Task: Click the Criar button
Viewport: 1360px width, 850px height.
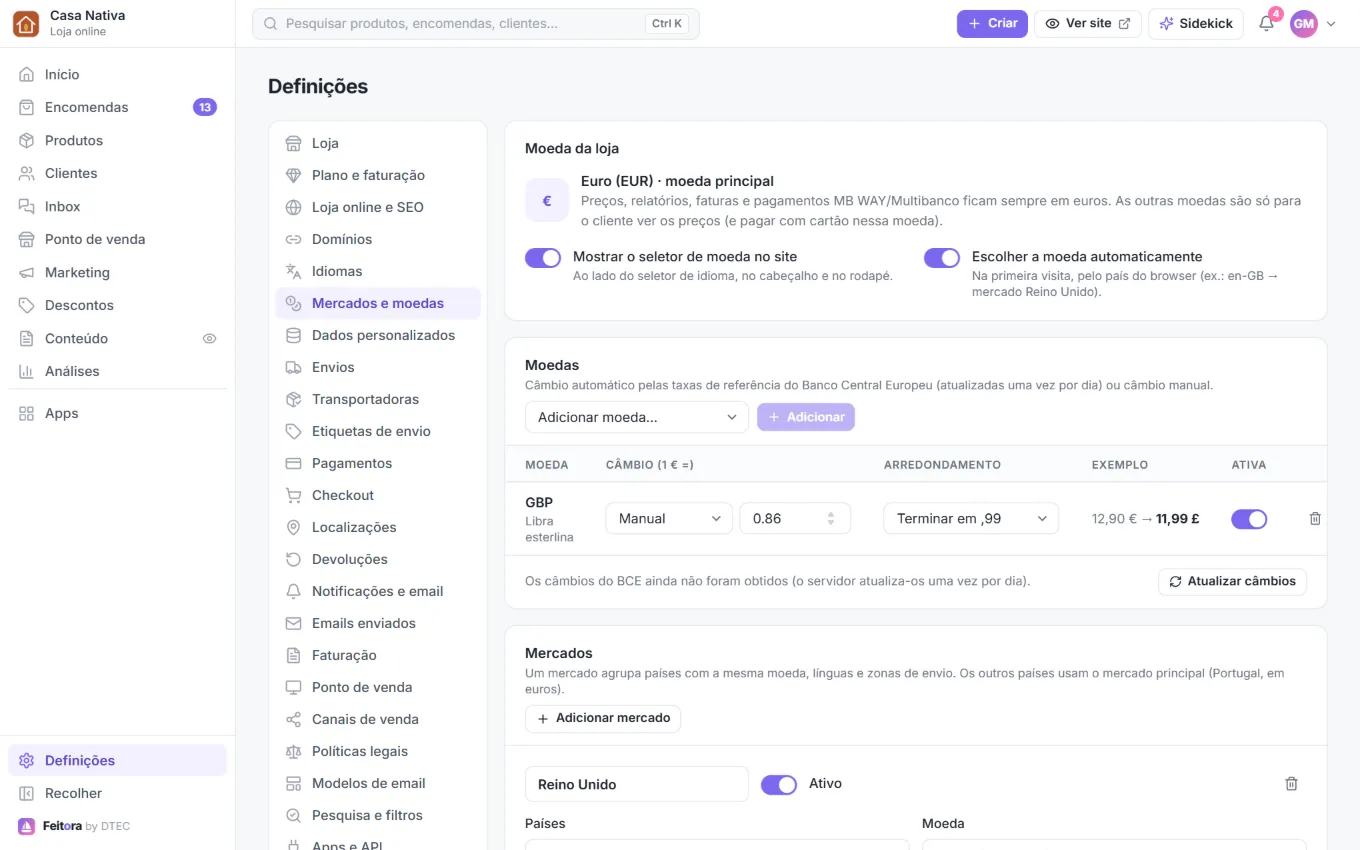Action: [x=992, y=24]
